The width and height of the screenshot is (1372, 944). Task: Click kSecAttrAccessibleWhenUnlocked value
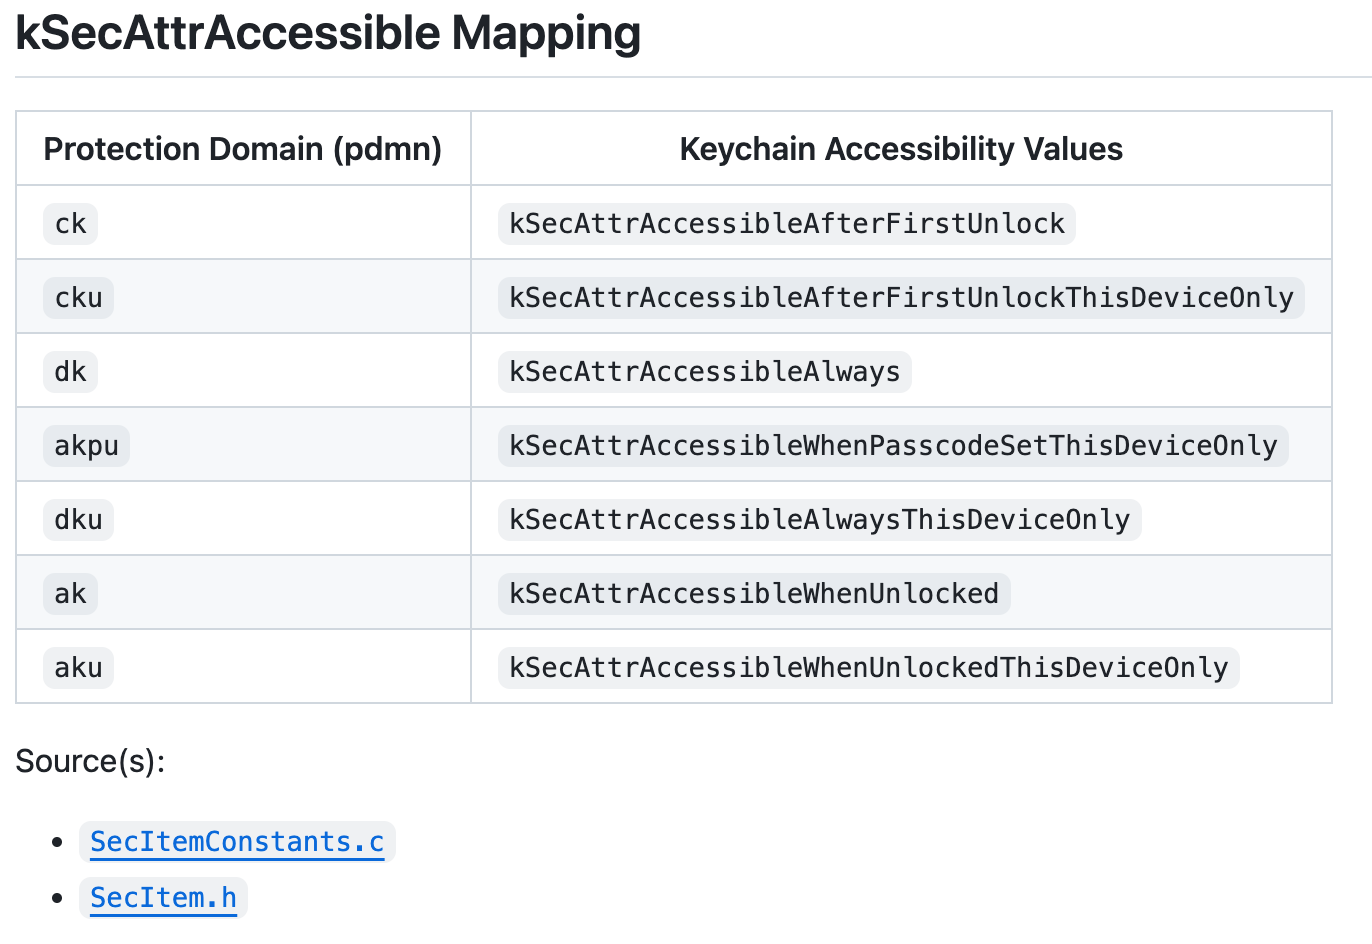click(x=754, y=593)
